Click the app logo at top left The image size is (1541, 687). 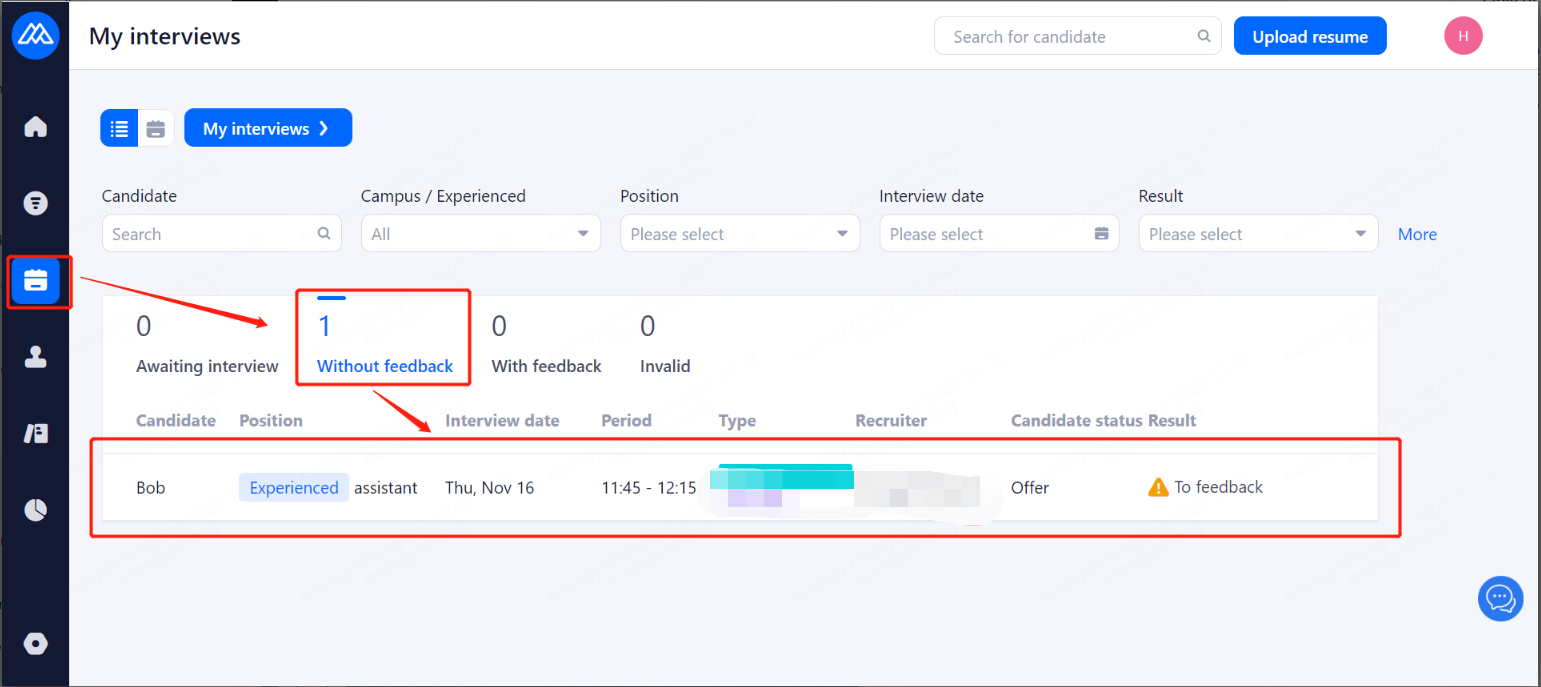point(36,37)
